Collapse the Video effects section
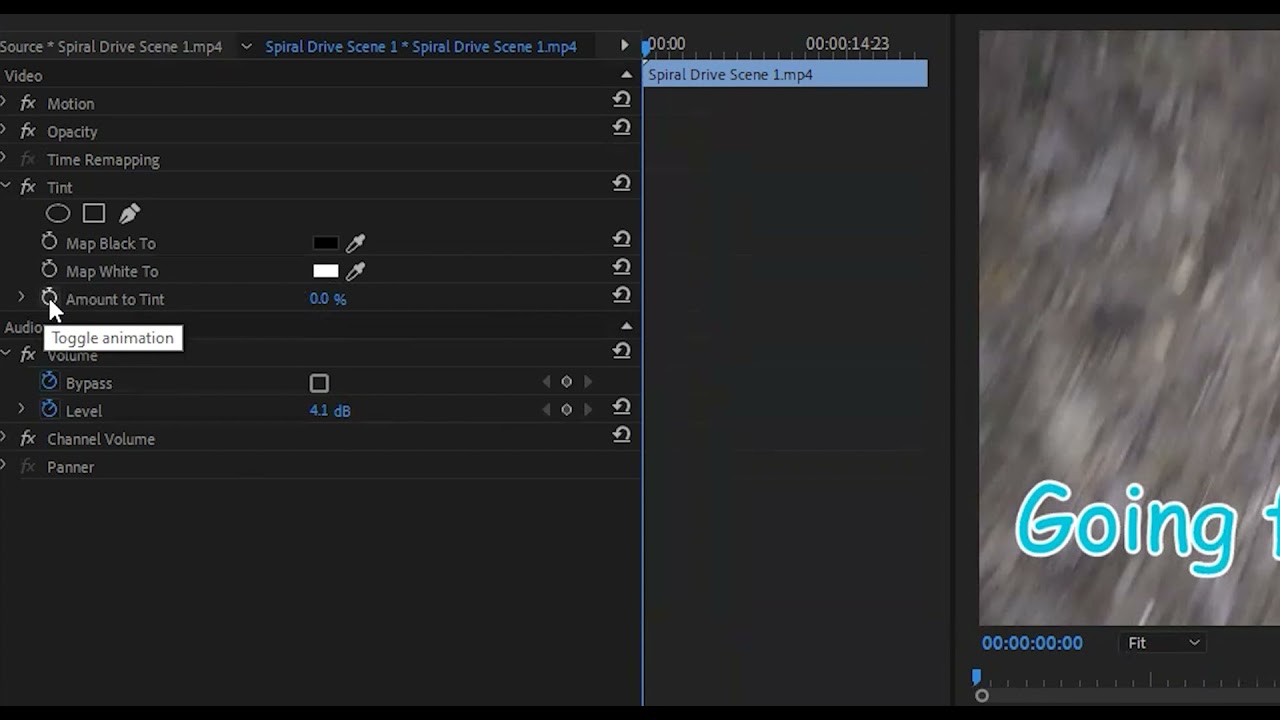The height and width of the screenshot is (720, 1280). click(627, 75)
